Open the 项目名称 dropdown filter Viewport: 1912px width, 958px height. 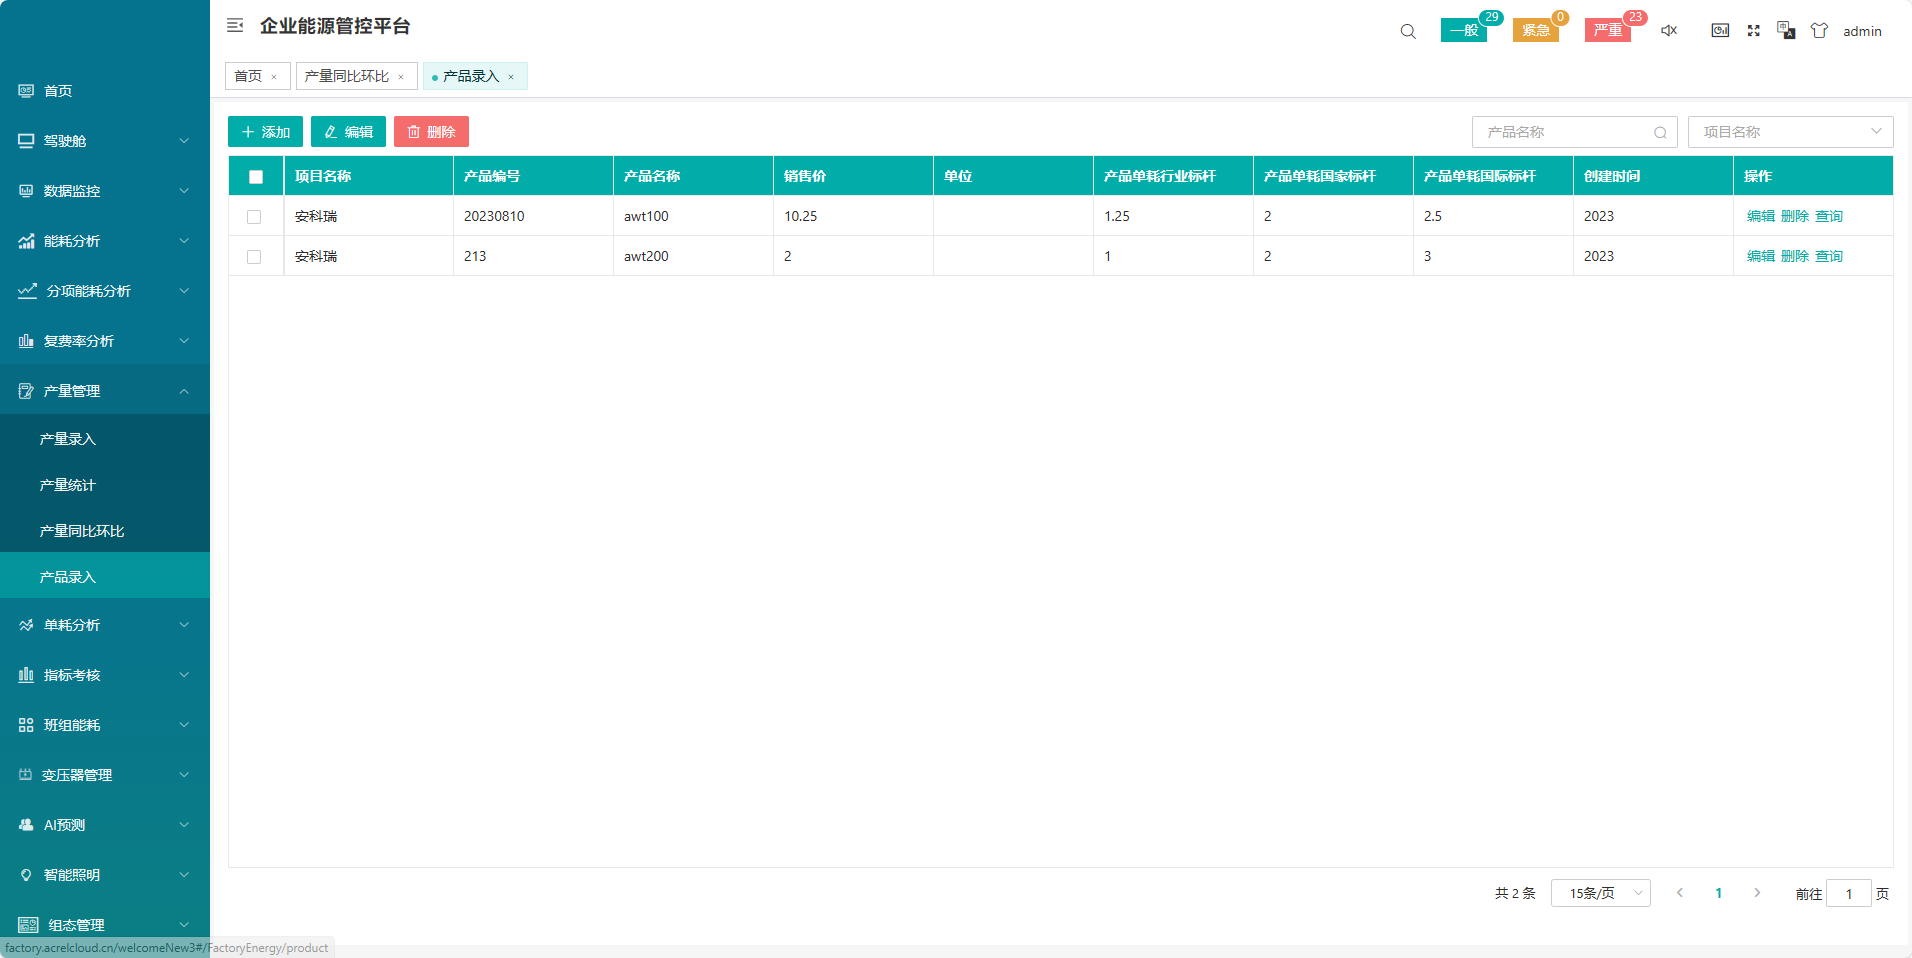[x=1789, y=132]
